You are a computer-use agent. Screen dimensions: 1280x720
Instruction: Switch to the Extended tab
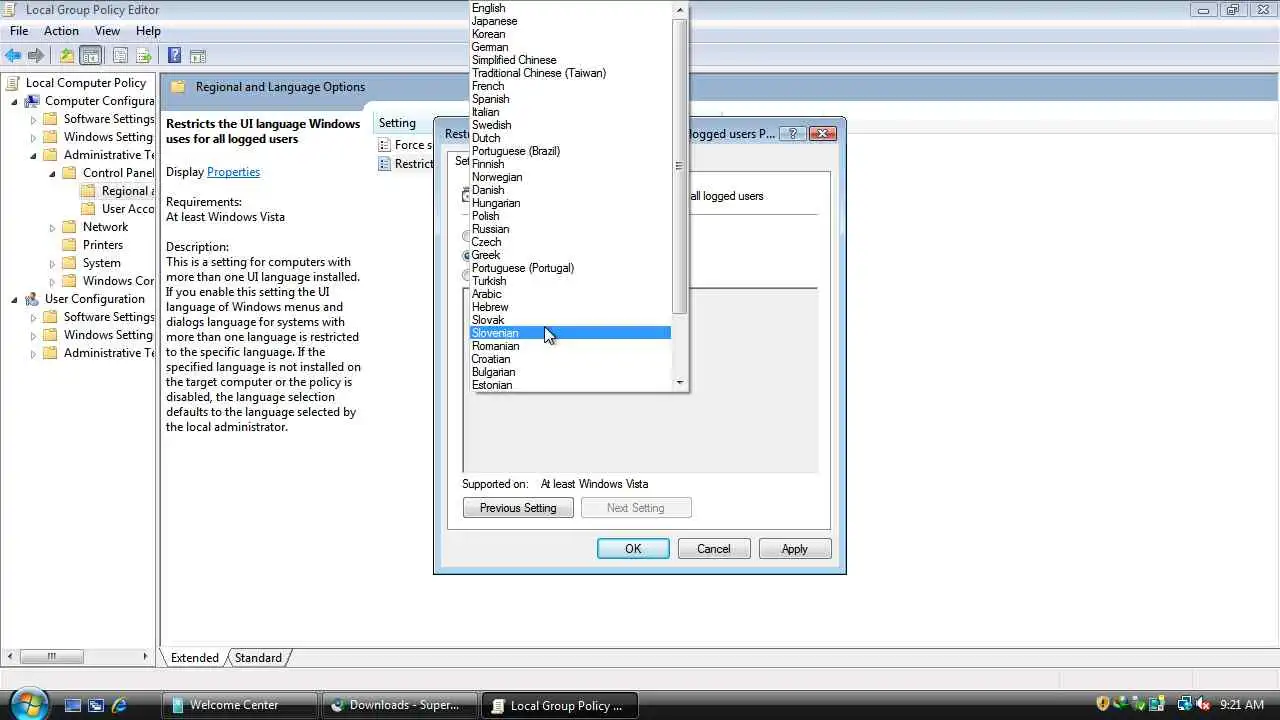pyautogui.click(x=194, y=658)
